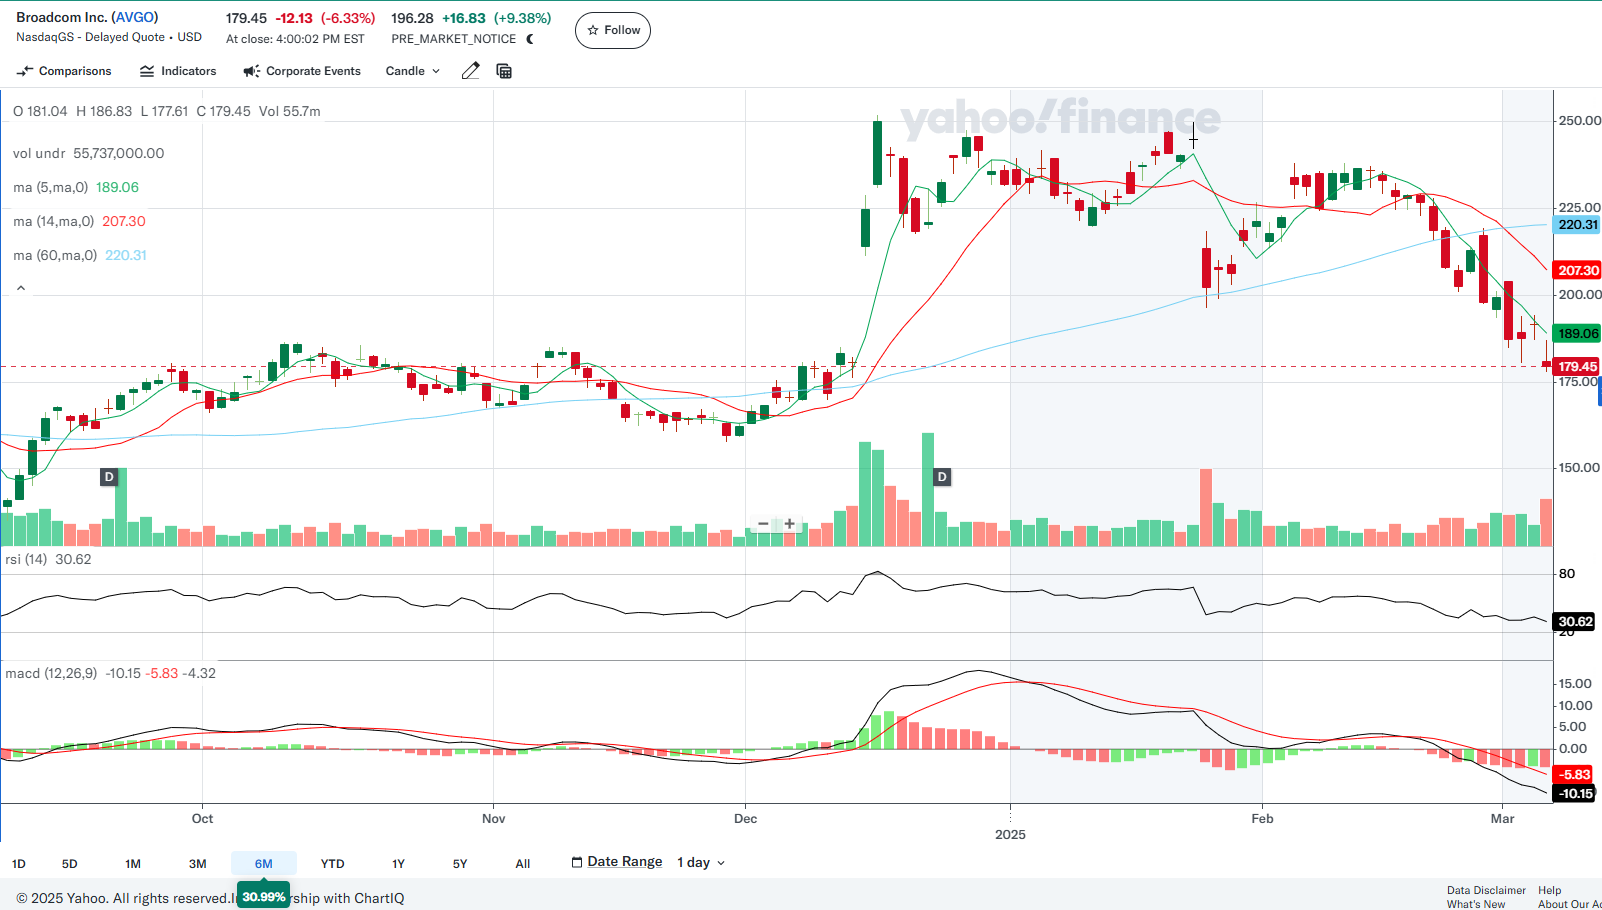Image resolution: width=1602 pixels, height=910 pixels.
Task: Select the 6M time range
Action: [264, 864]
